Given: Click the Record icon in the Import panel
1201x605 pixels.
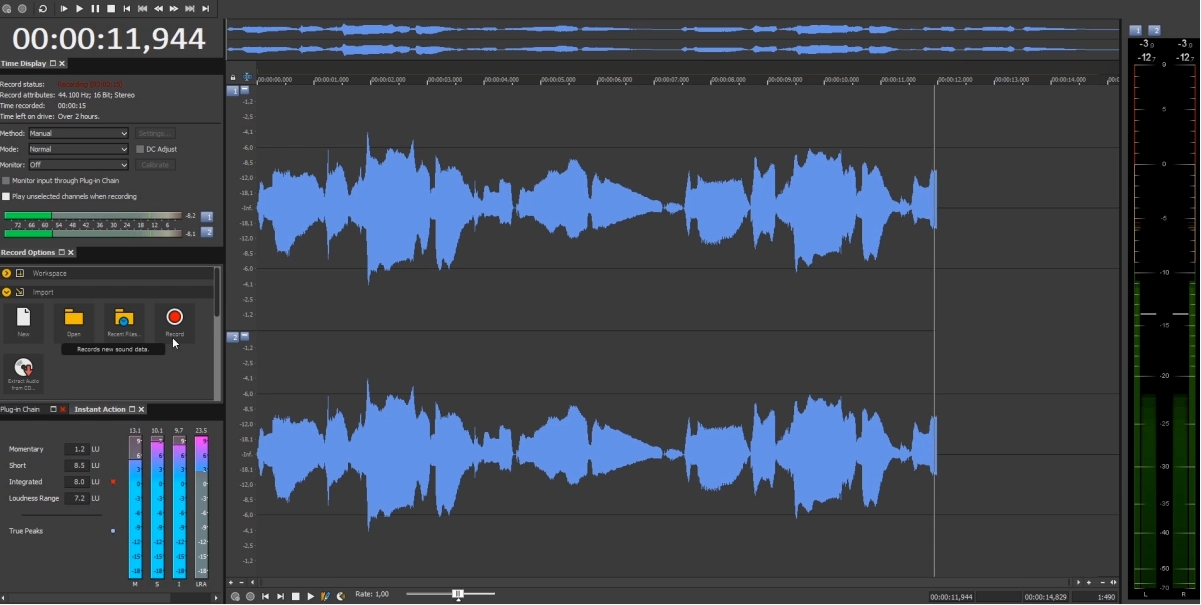Looking at the screenshot, I should (x=174, y=318).
